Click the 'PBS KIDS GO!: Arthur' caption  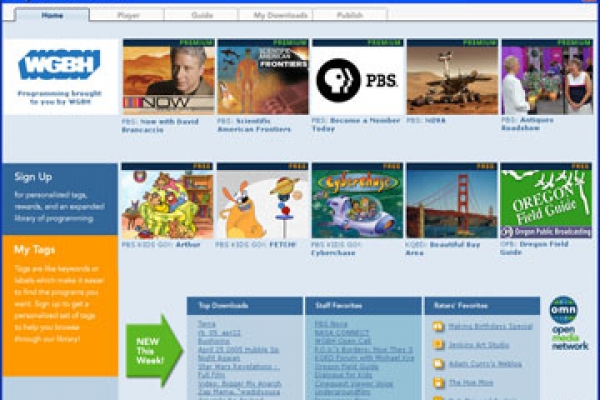tap(161, 245)
